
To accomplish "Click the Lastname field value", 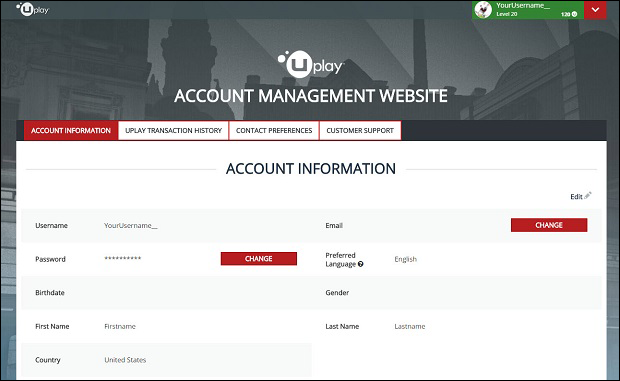I will tap(410, 326).
